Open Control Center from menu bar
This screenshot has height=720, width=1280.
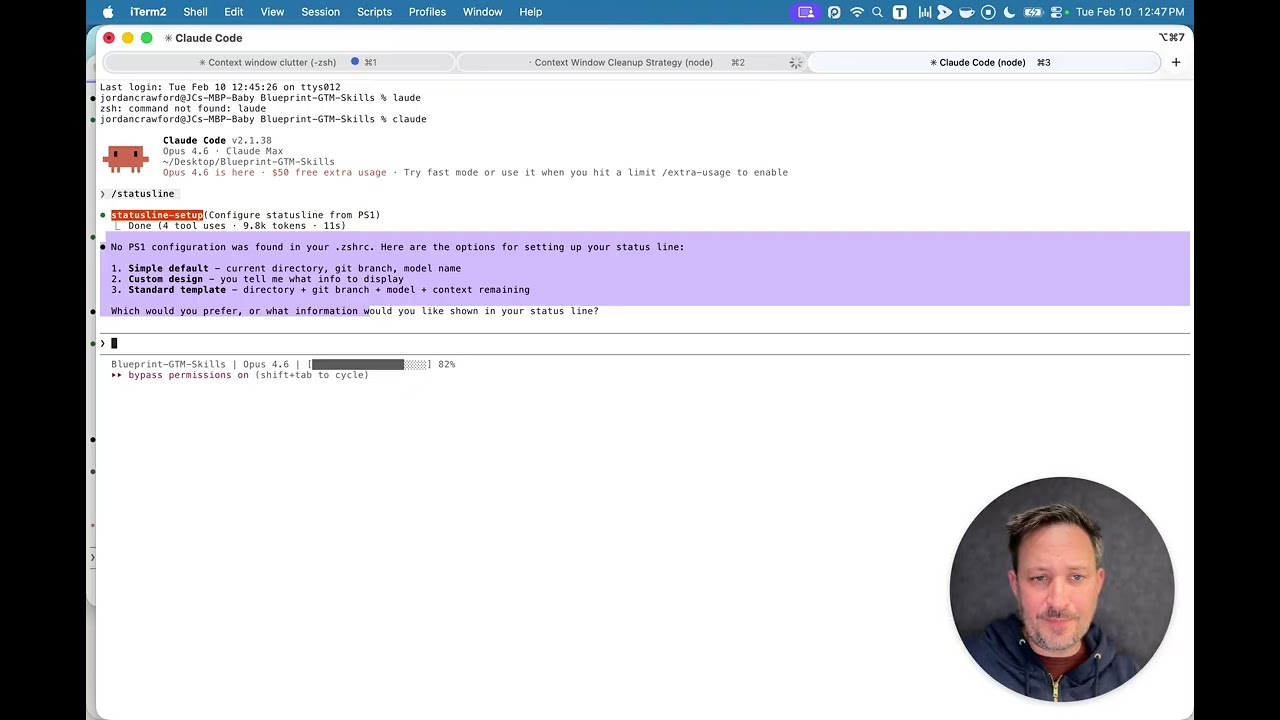click(x=1057, y=12)
